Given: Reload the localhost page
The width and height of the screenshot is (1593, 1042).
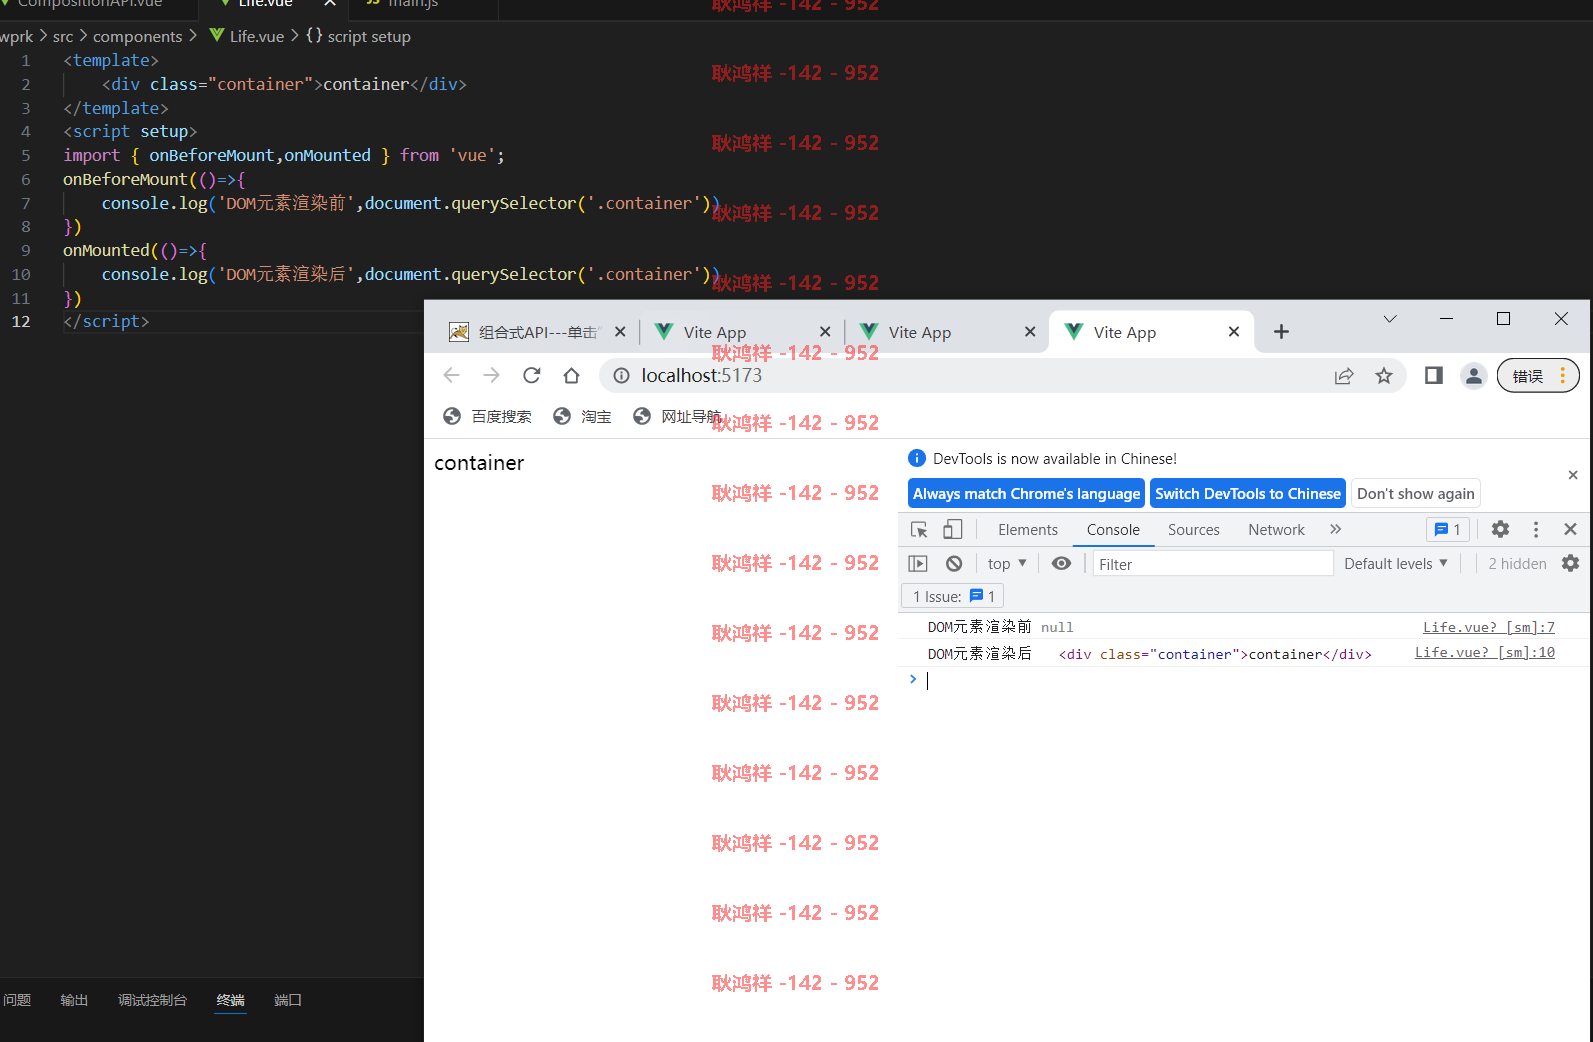Looking at the screenshot, I should click(x=532, y=375).
